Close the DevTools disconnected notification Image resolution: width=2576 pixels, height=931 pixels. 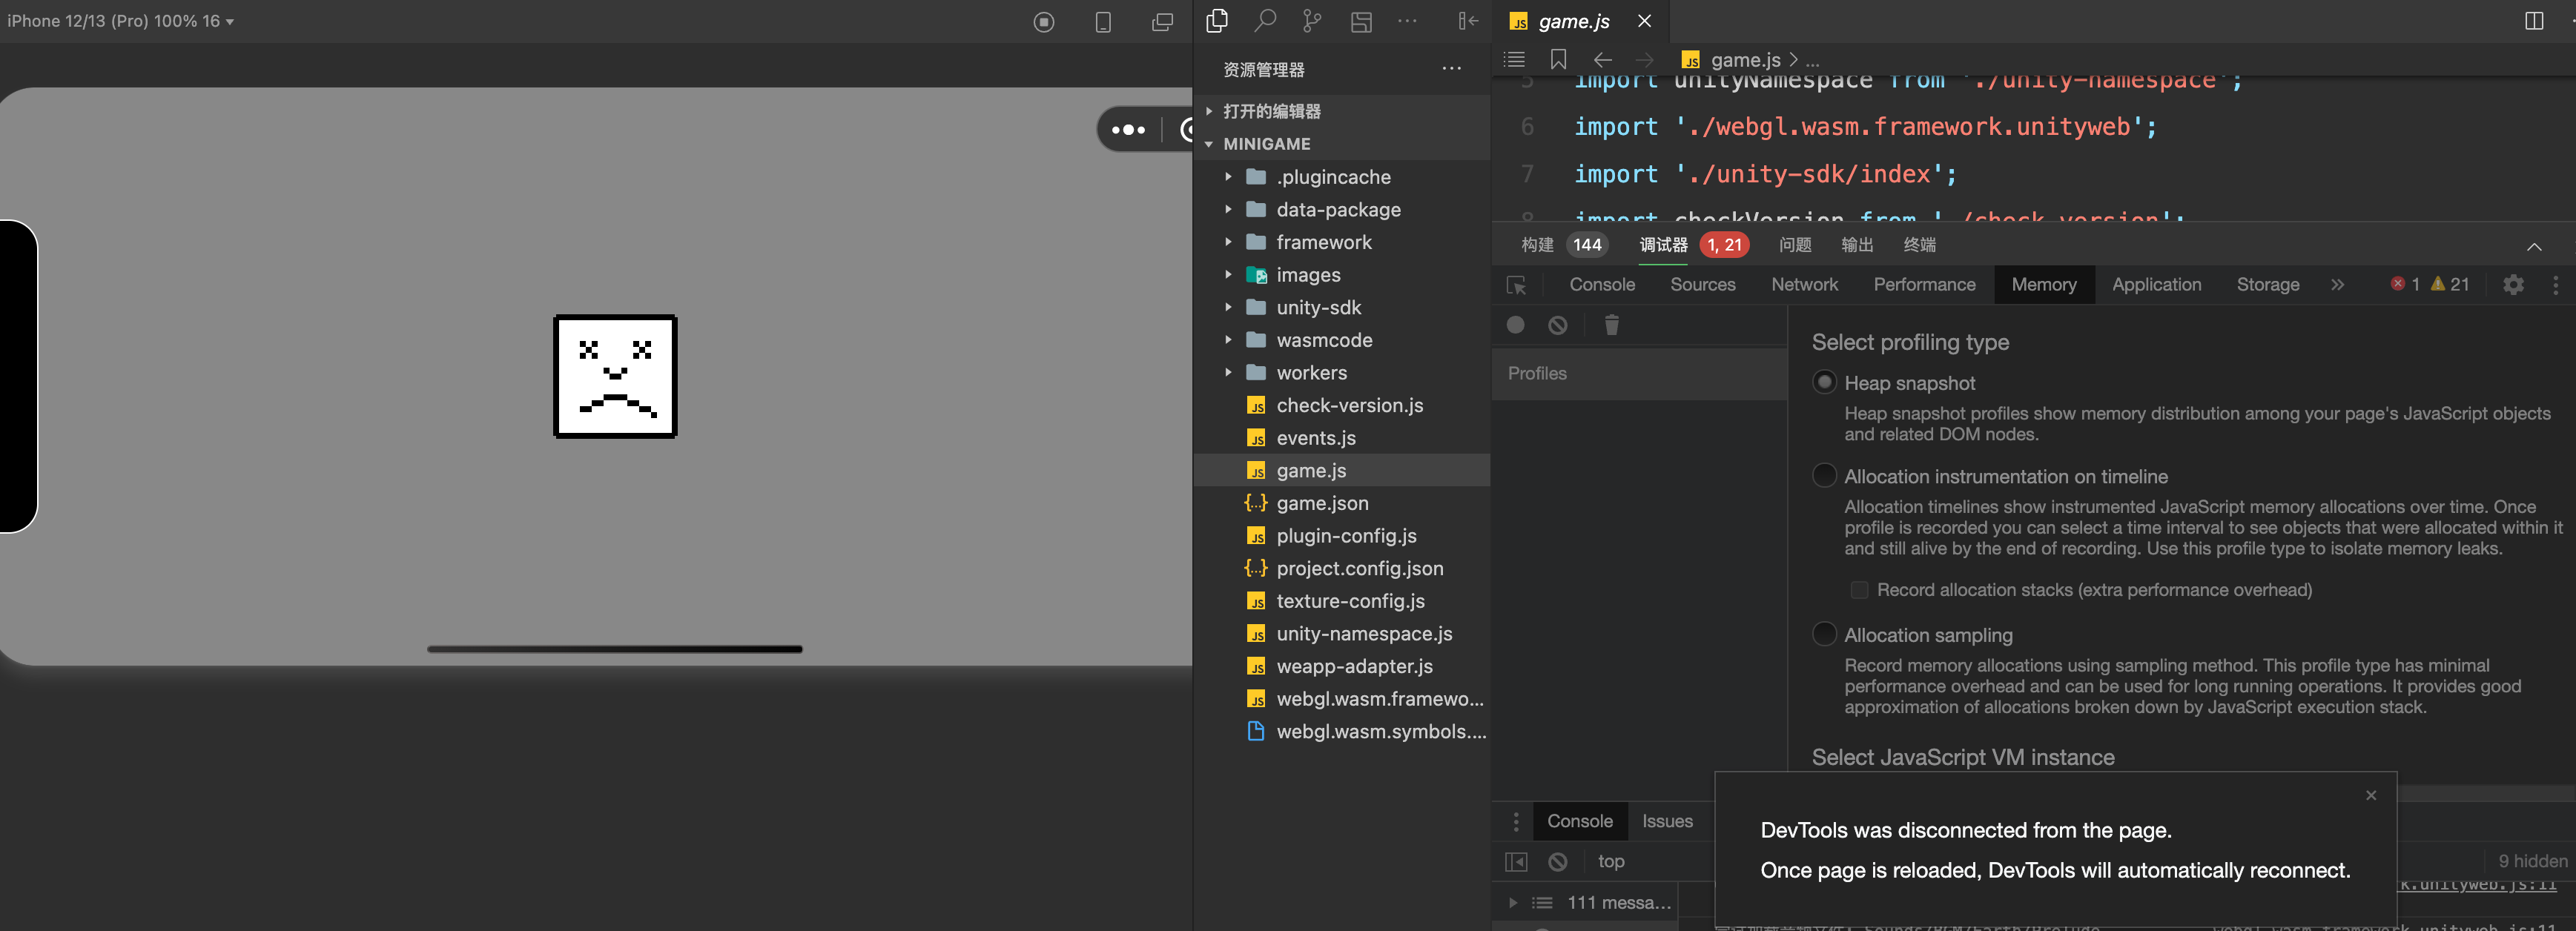click(x=2371, y=795)
